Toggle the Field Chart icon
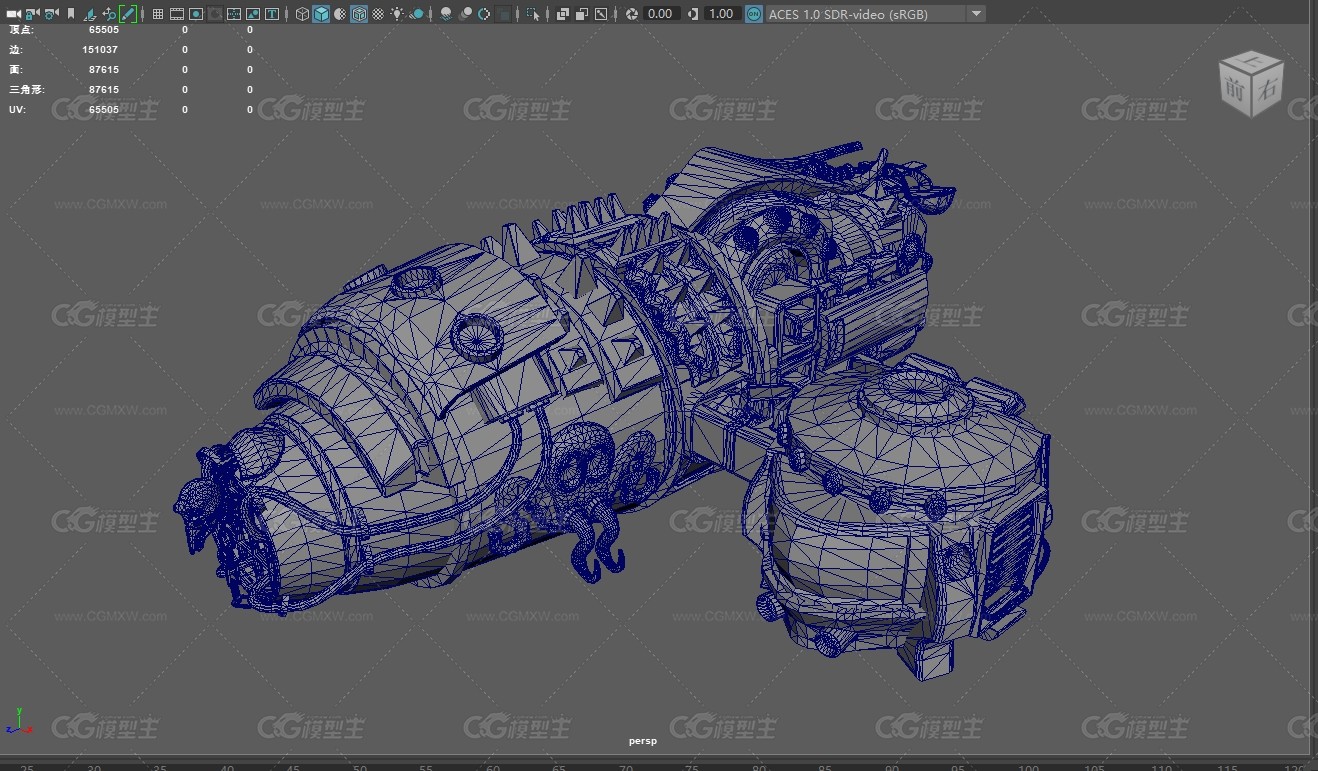The height and width of the screenshot is (771, 1318). pyautogui.click(x=234, y=14)
